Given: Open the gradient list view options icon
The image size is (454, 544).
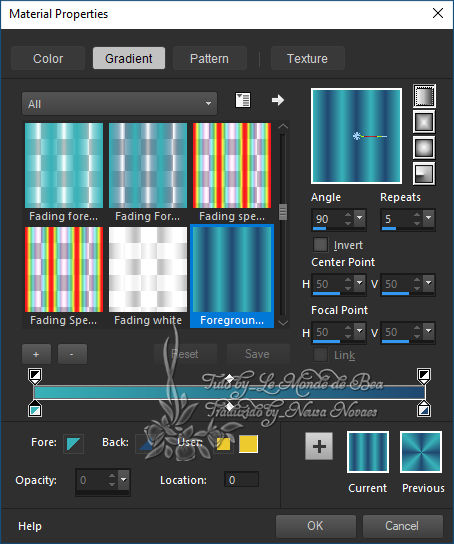Looking at the screenshot, I should [x=243, y=100].
